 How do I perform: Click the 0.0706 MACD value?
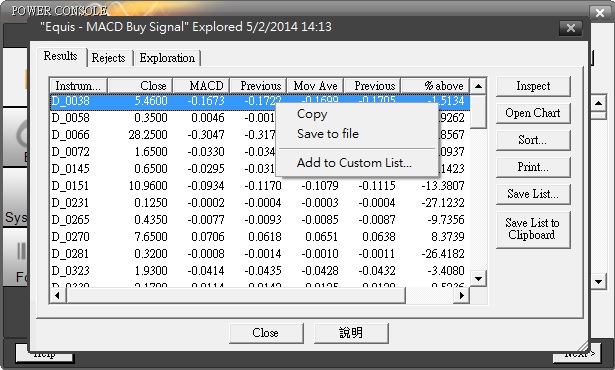207,237
